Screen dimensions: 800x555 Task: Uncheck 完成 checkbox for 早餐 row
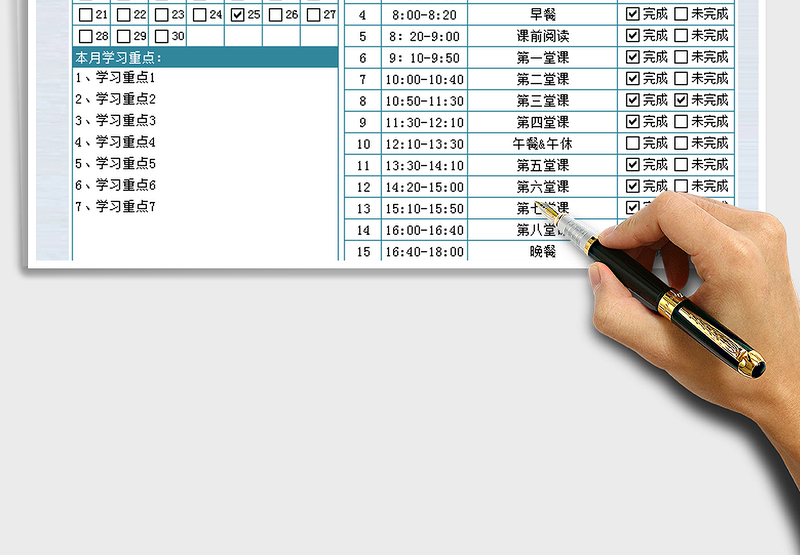(x=633, y=14)
